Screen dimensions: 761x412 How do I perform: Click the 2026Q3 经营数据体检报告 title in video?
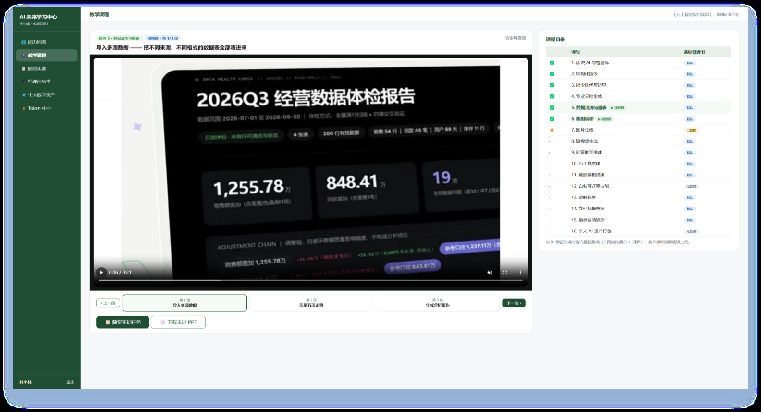[306, 97]
